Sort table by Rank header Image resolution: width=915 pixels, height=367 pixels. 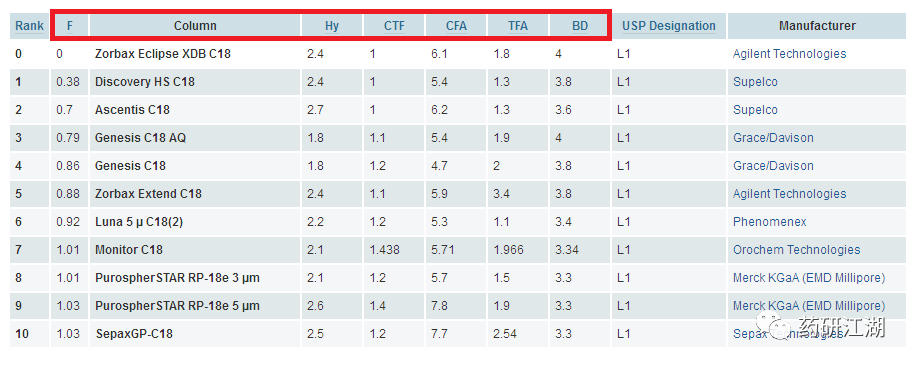click(x=29, y=26)
